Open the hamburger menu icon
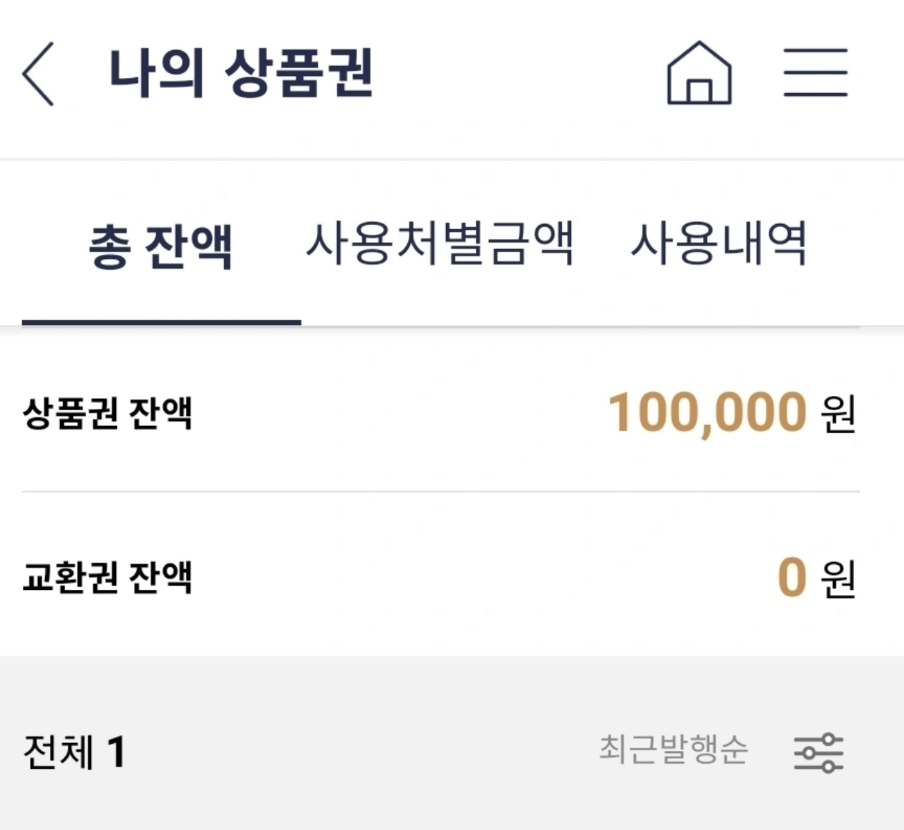Screen dimensions: 904x830 [x=816, y=73]
